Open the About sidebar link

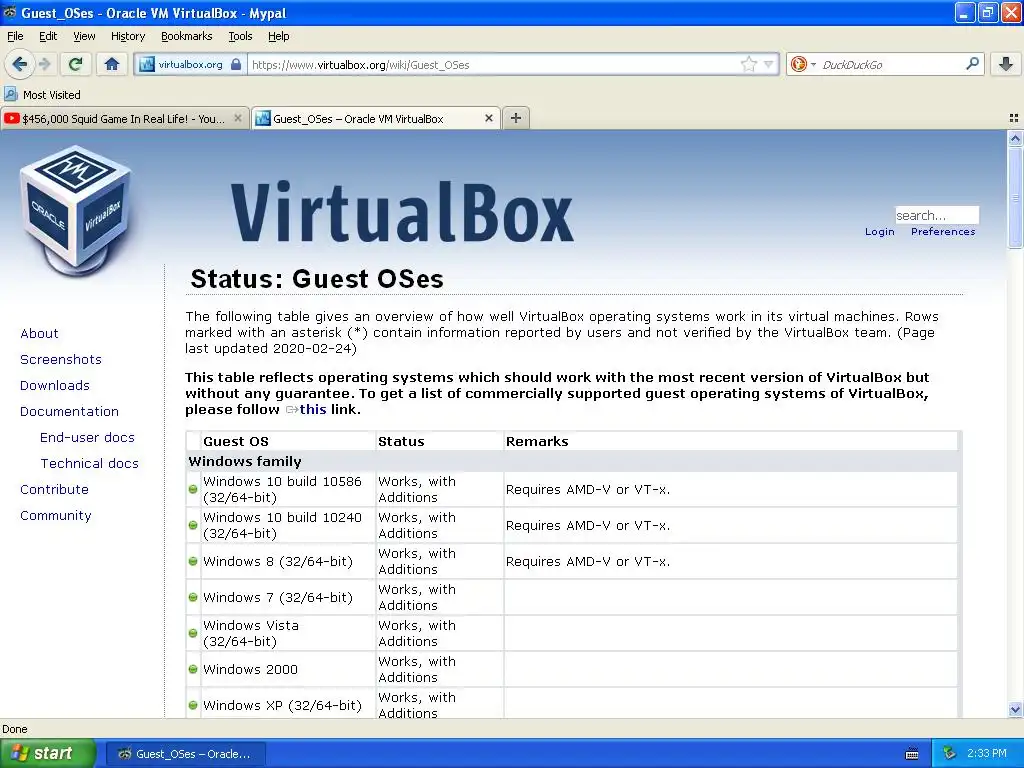pos(39,333)
